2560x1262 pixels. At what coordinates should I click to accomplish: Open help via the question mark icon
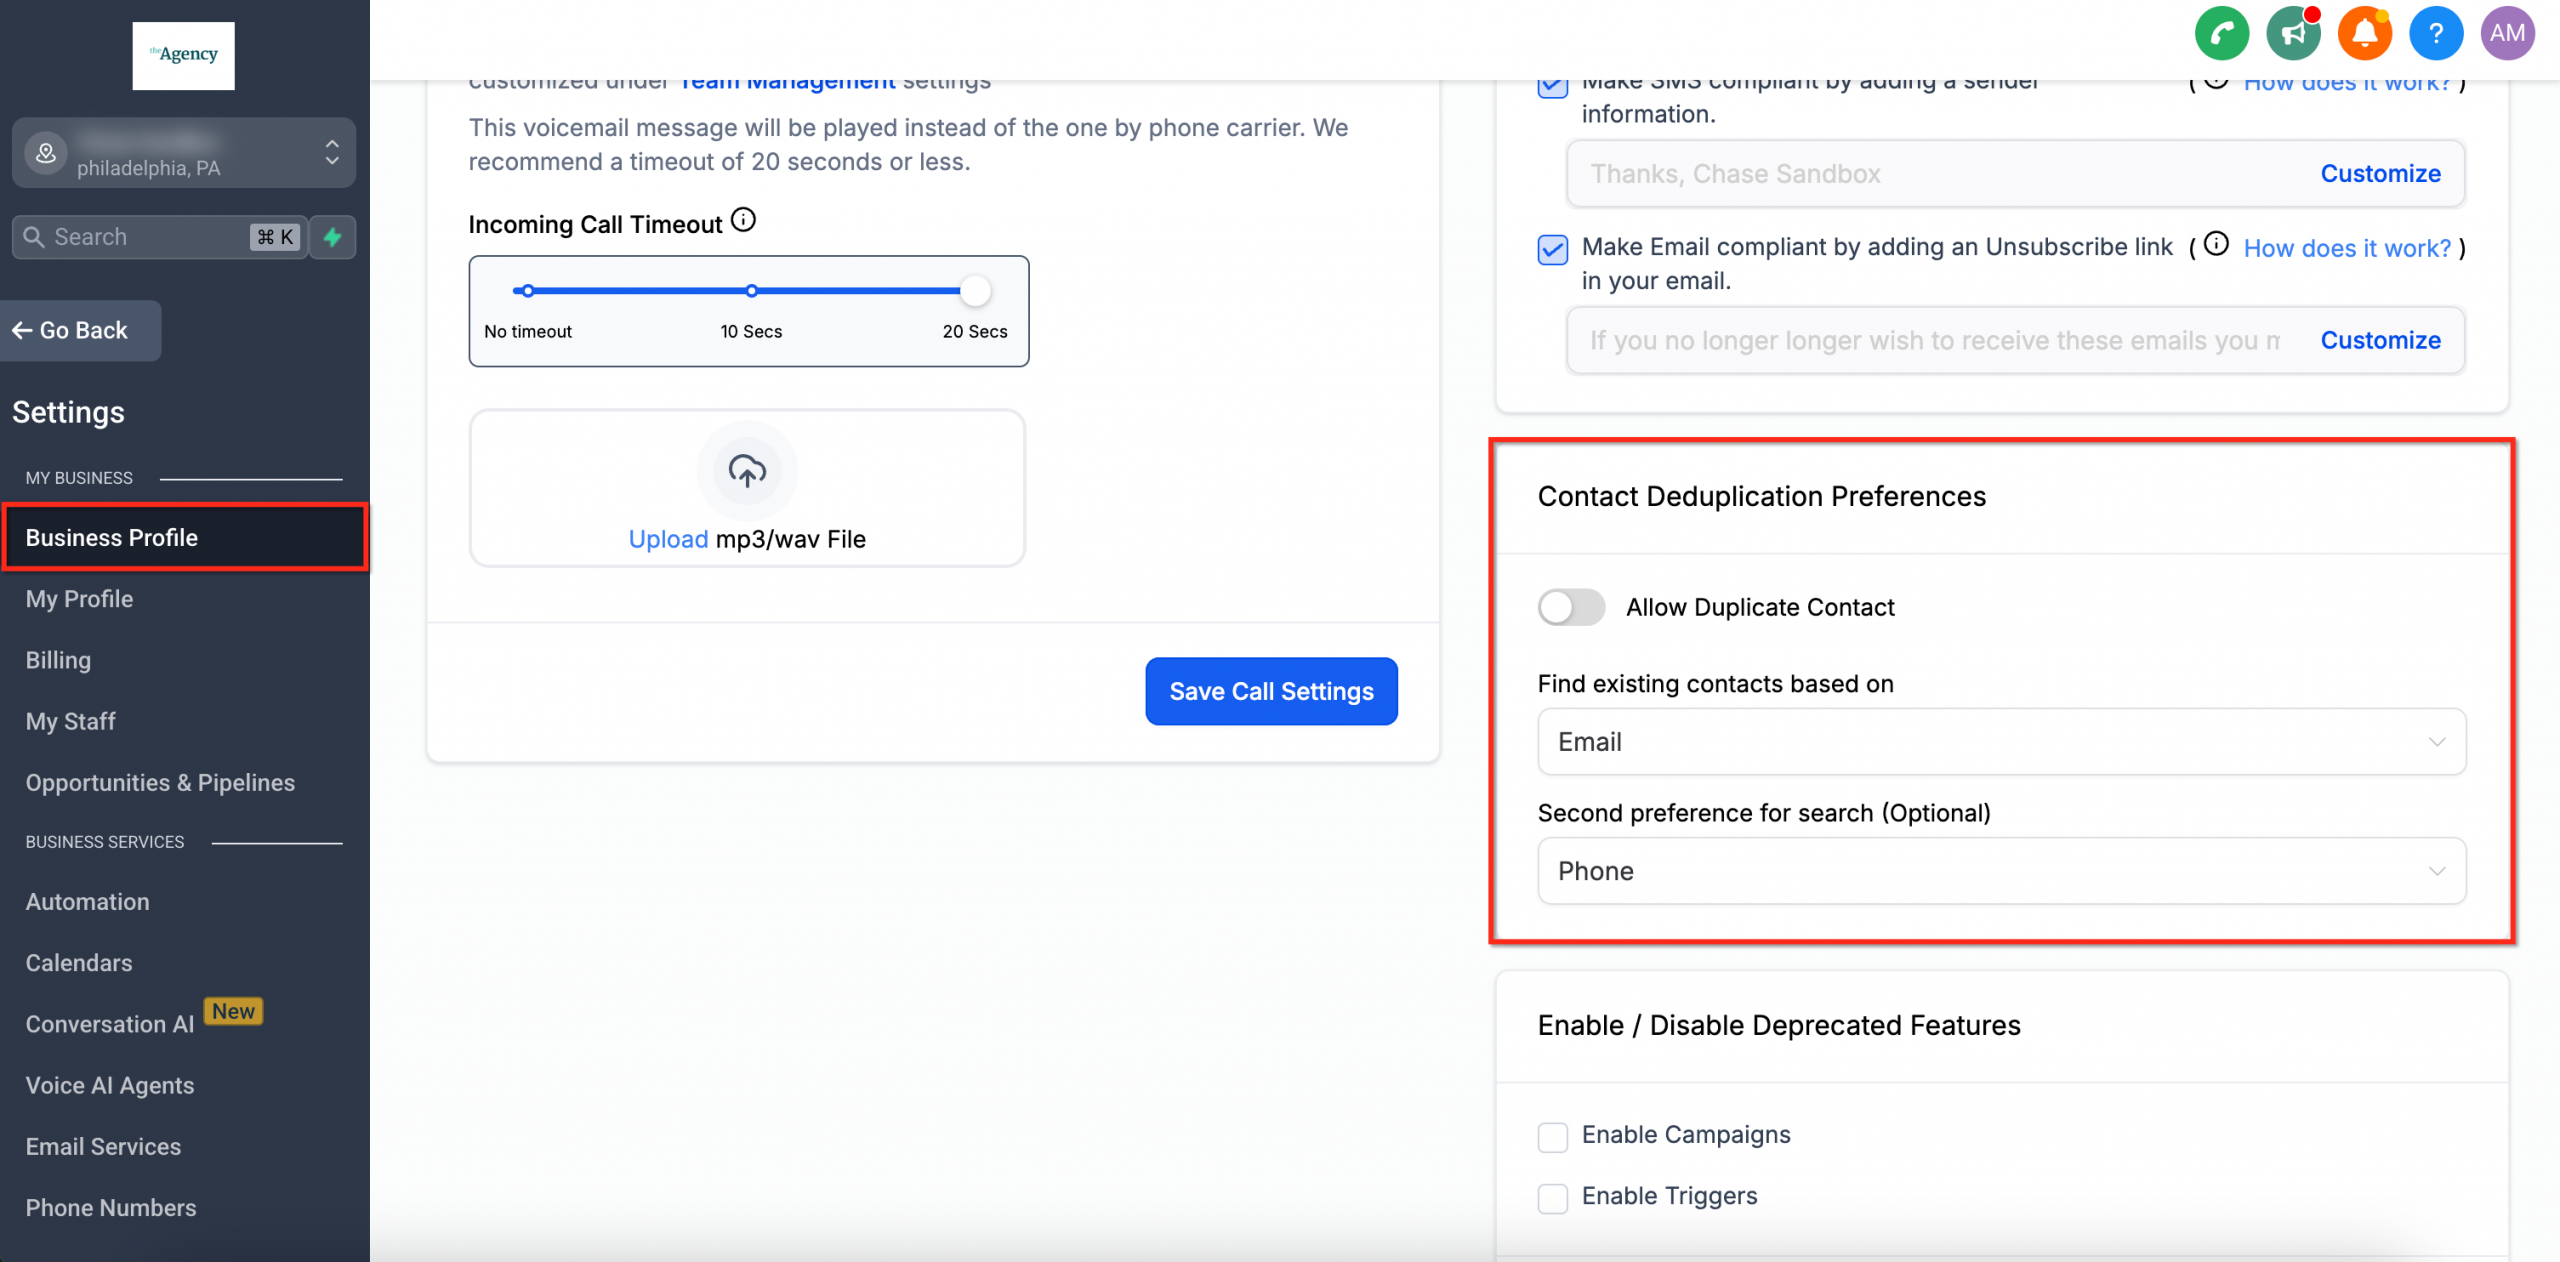click(2436, 33)
